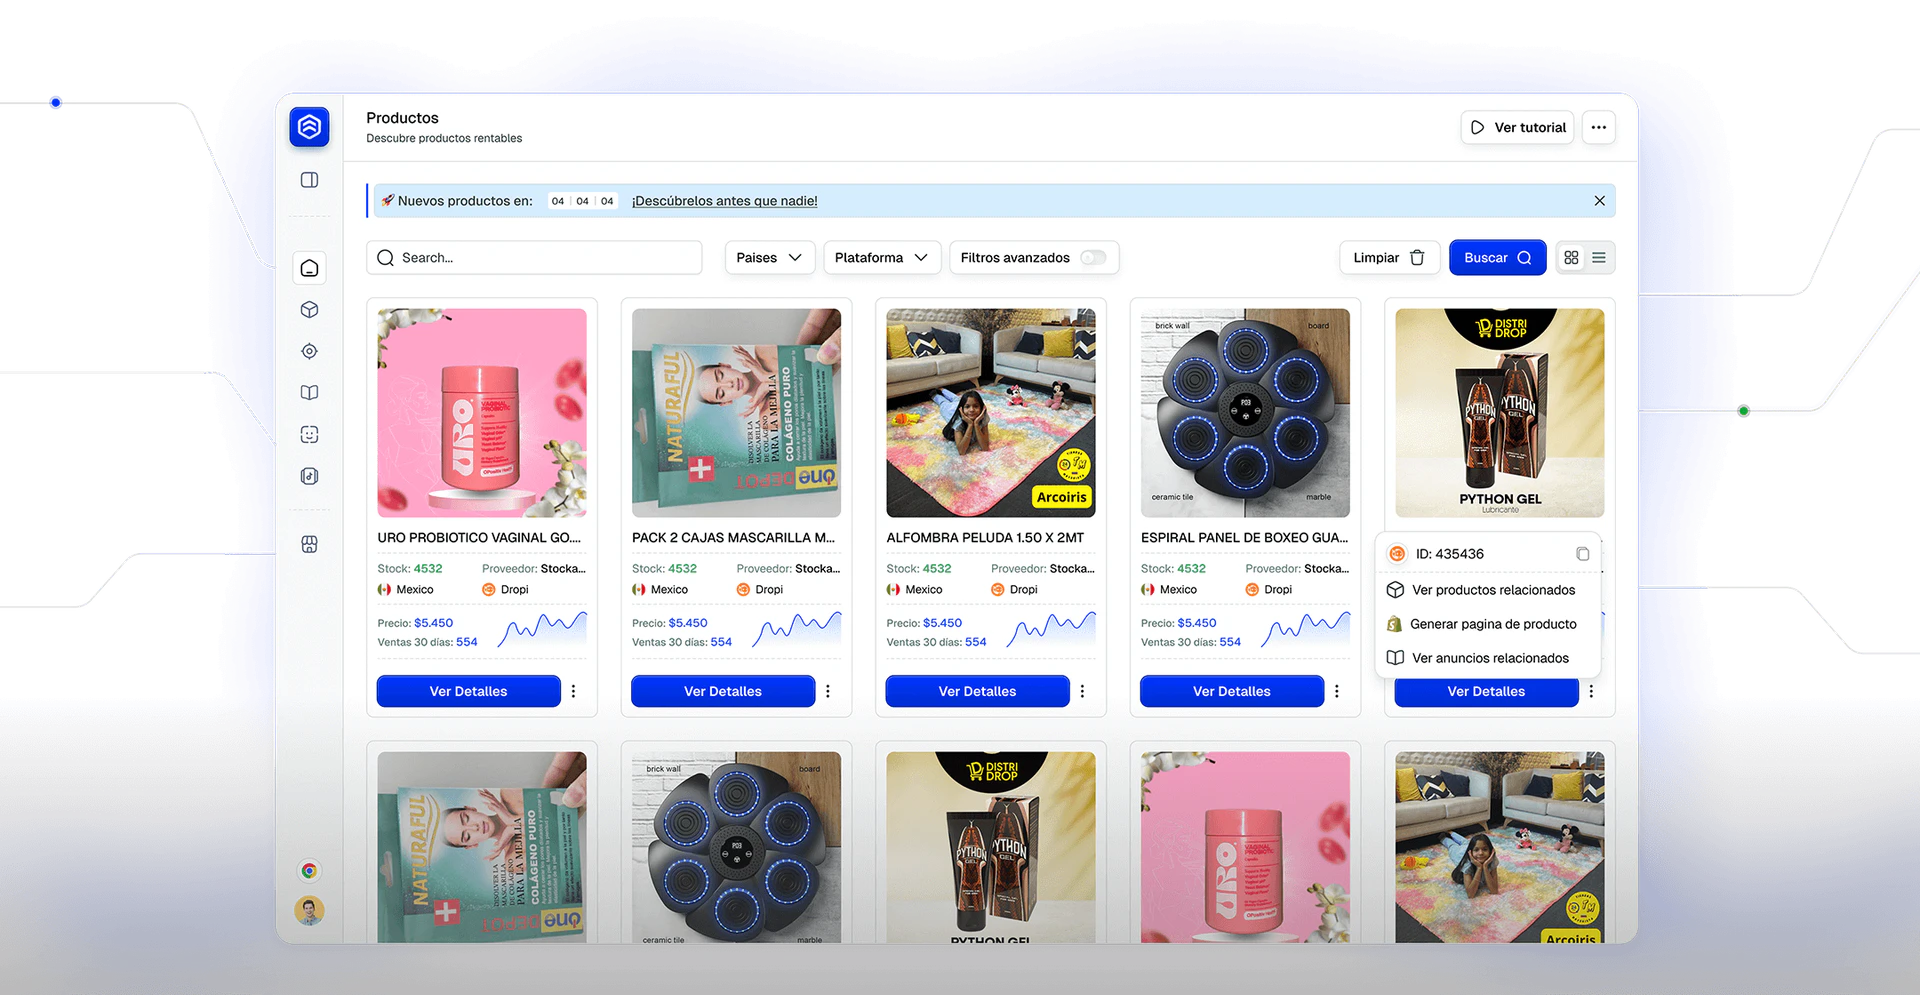Image resolution: width=1920 pixels, height=995 pixels.
Task: Open the Plataforma dropdown
Action: coord(881,257)
